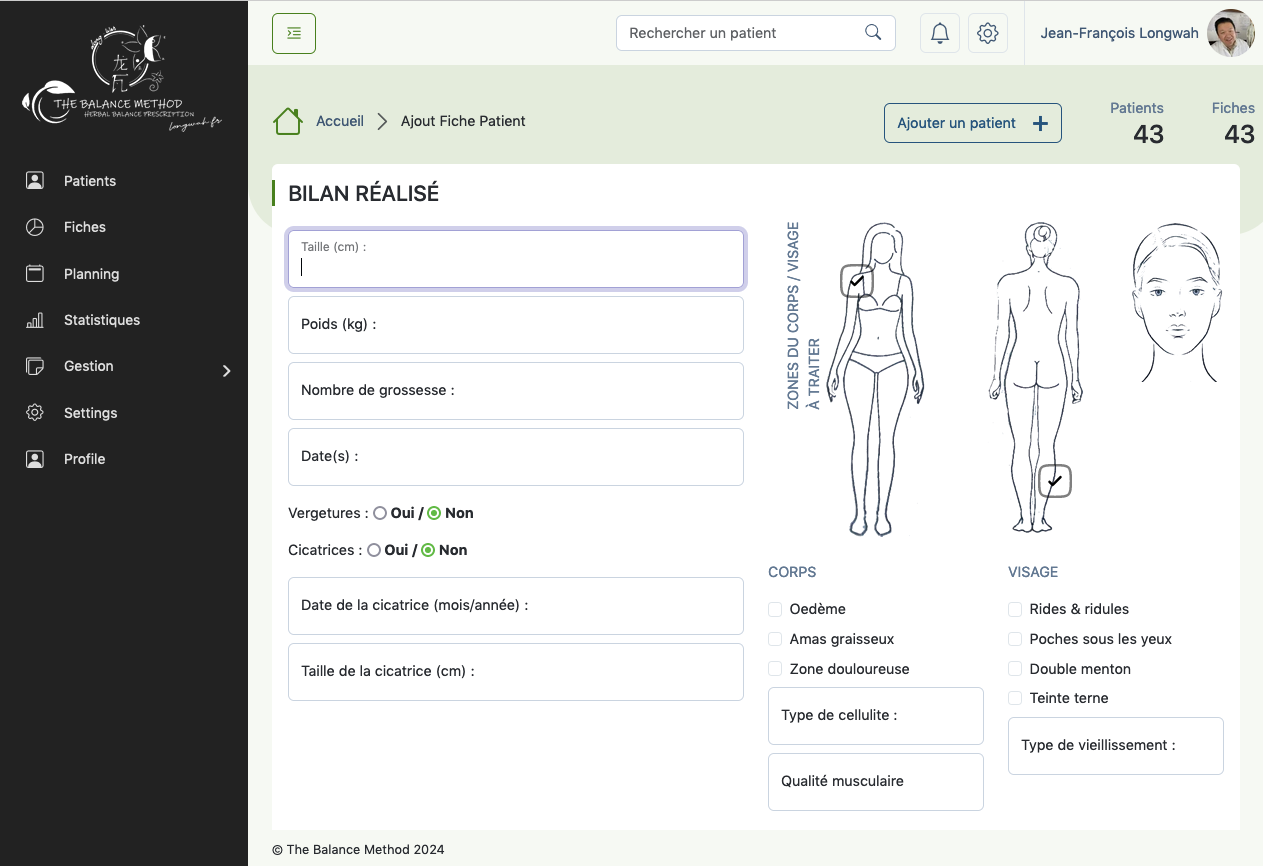Image resolution: width=1263 pixels, height=866 pixels.
Task: Click the Ajouter un patient button
Action: 972,123
